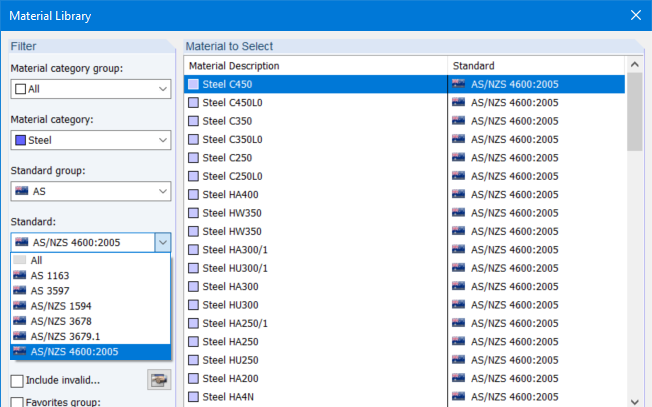This screenshot has width=652, height=407.
Task: Select Steel HA250 row
Action: [x=404, y=342]
